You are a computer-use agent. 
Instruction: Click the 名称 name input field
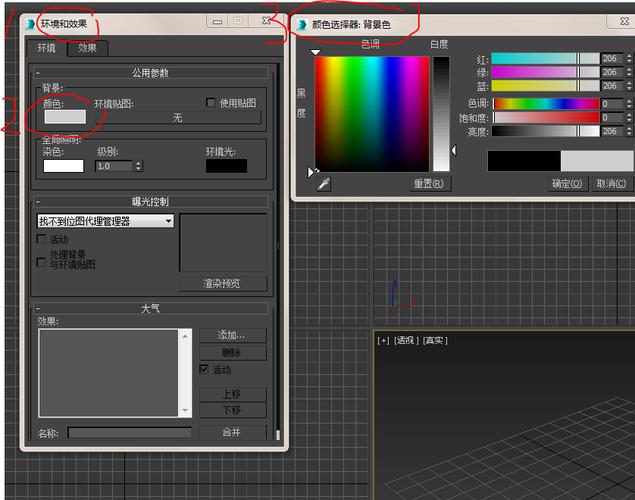click(x=129, y=433)
